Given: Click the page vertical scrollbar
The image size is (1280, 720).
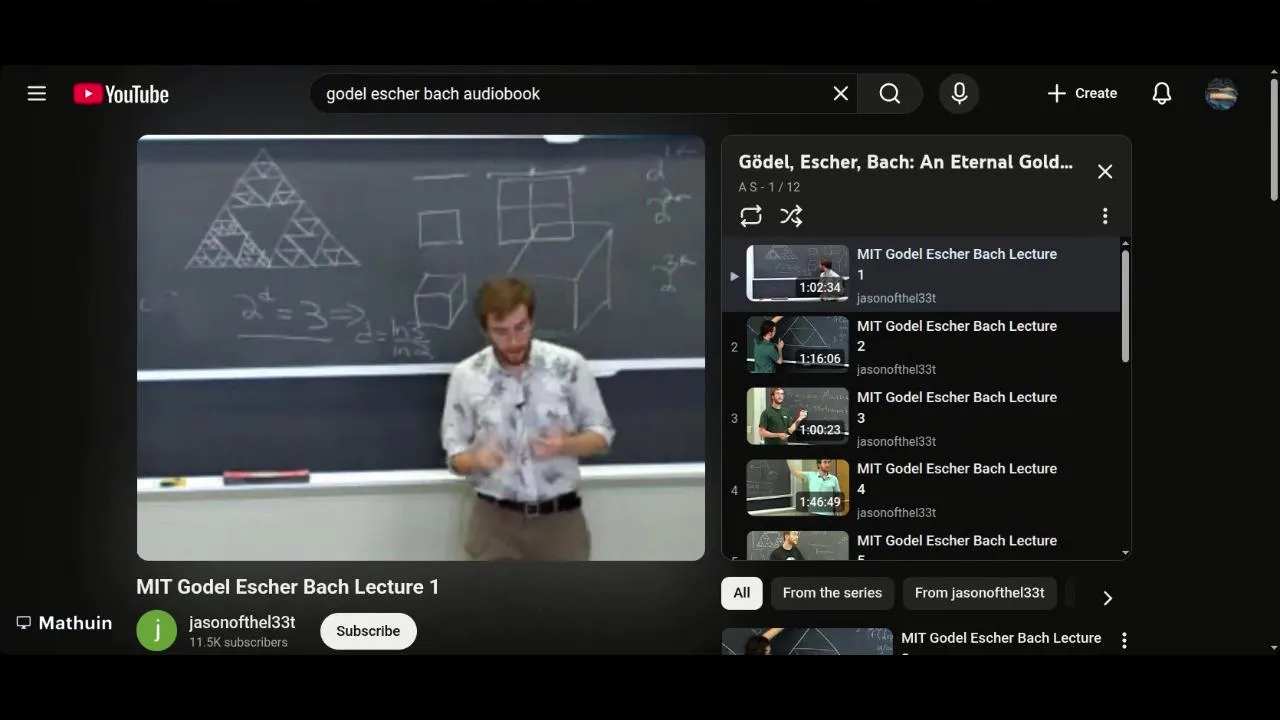Looking at the screenshot, I should tap(1274, 140).
